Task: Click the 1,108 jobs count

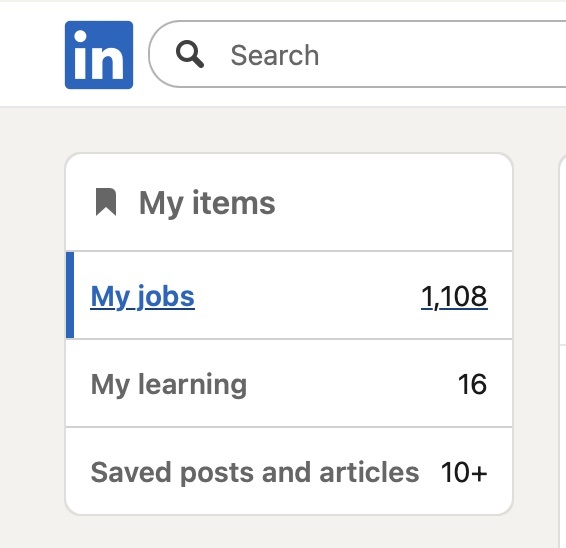Action: click(x=454, y=297)
